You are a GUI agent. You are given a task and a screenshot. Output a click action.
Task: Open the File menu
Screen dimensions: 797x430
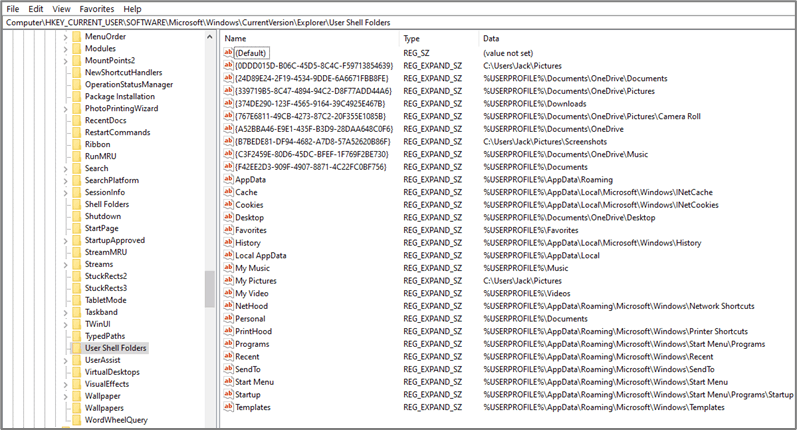tap(12, 9)
